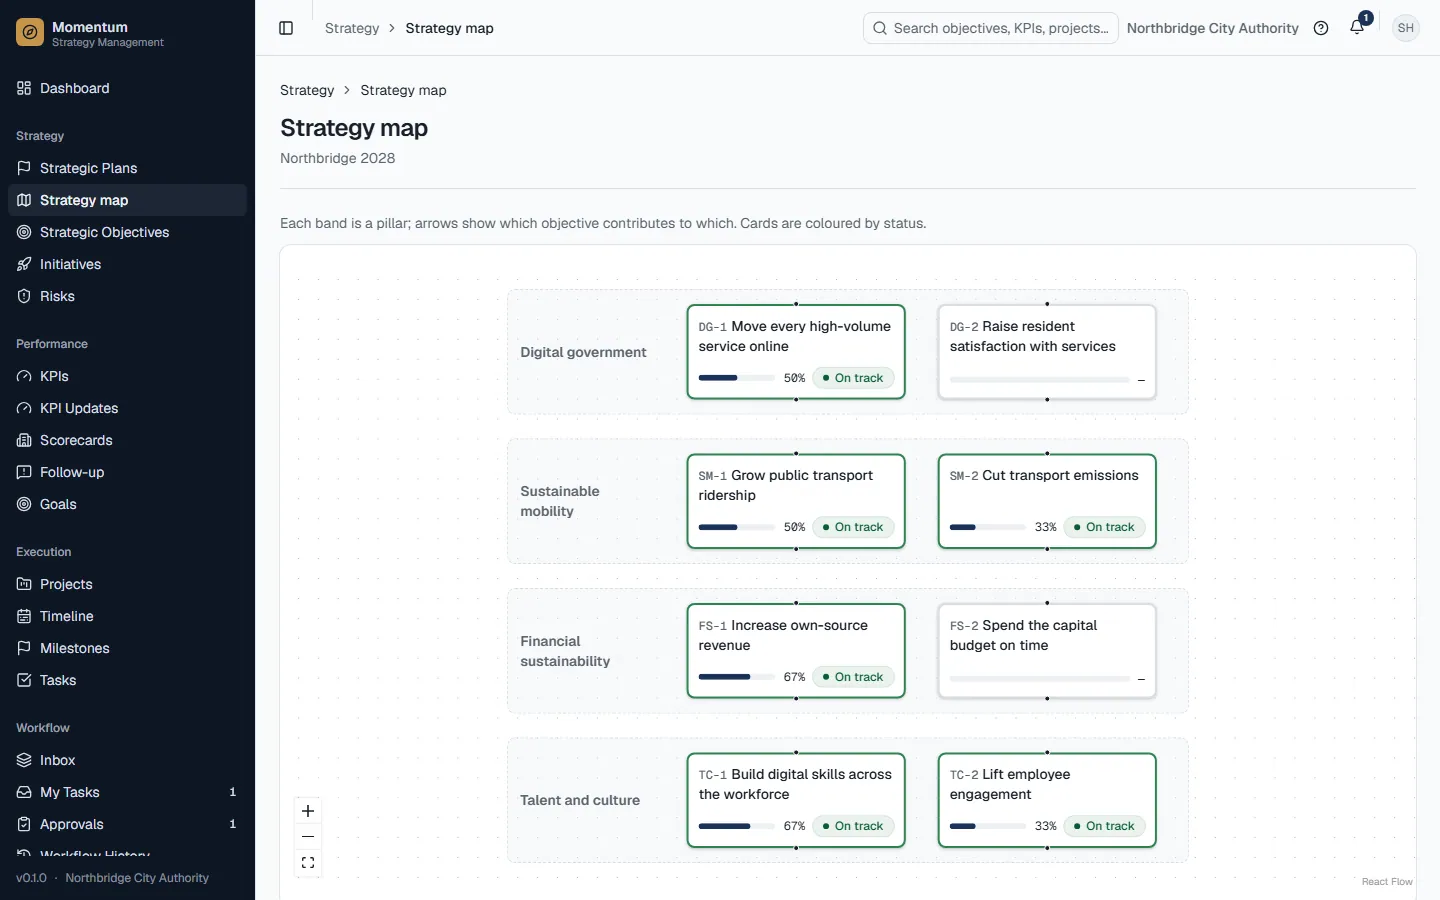Open the Approvals page
This screenshot has width=1440, height=900.
pos(127,824)
